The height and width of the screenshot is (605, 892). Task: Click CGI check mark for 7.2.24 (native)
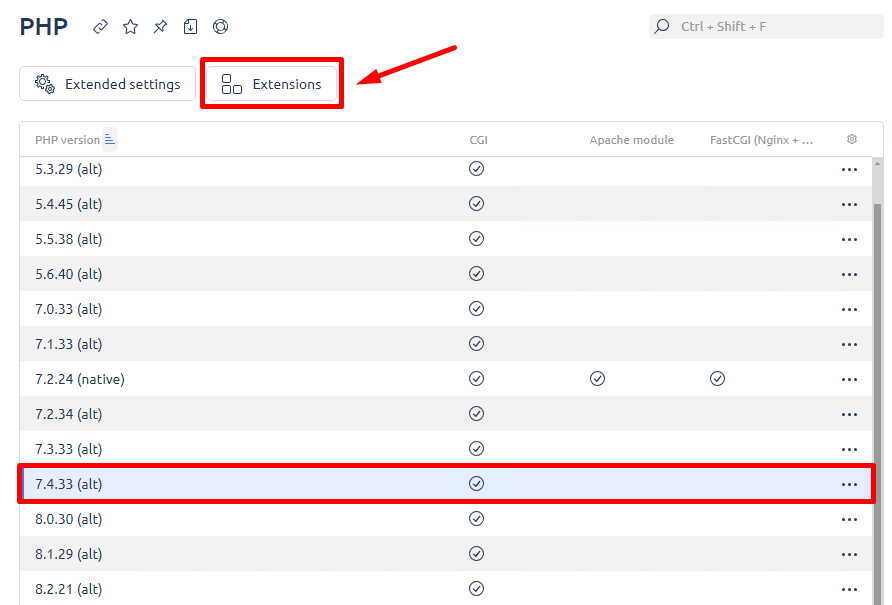[476, 378]
